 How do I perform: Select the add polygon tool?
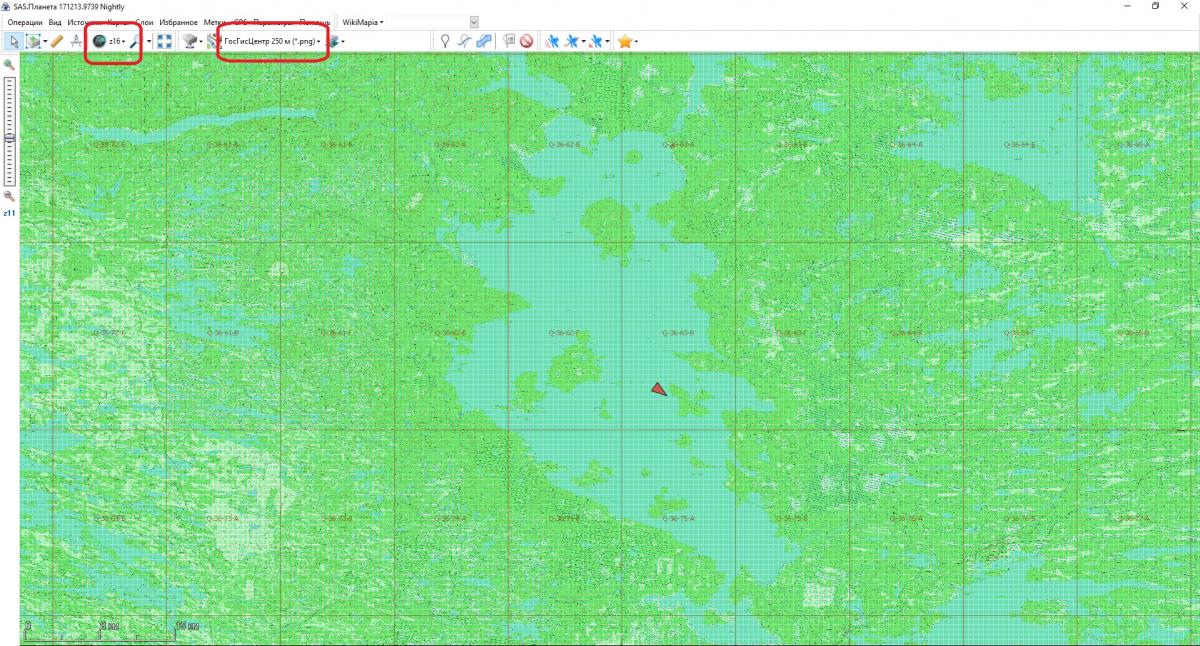[483, 41]
